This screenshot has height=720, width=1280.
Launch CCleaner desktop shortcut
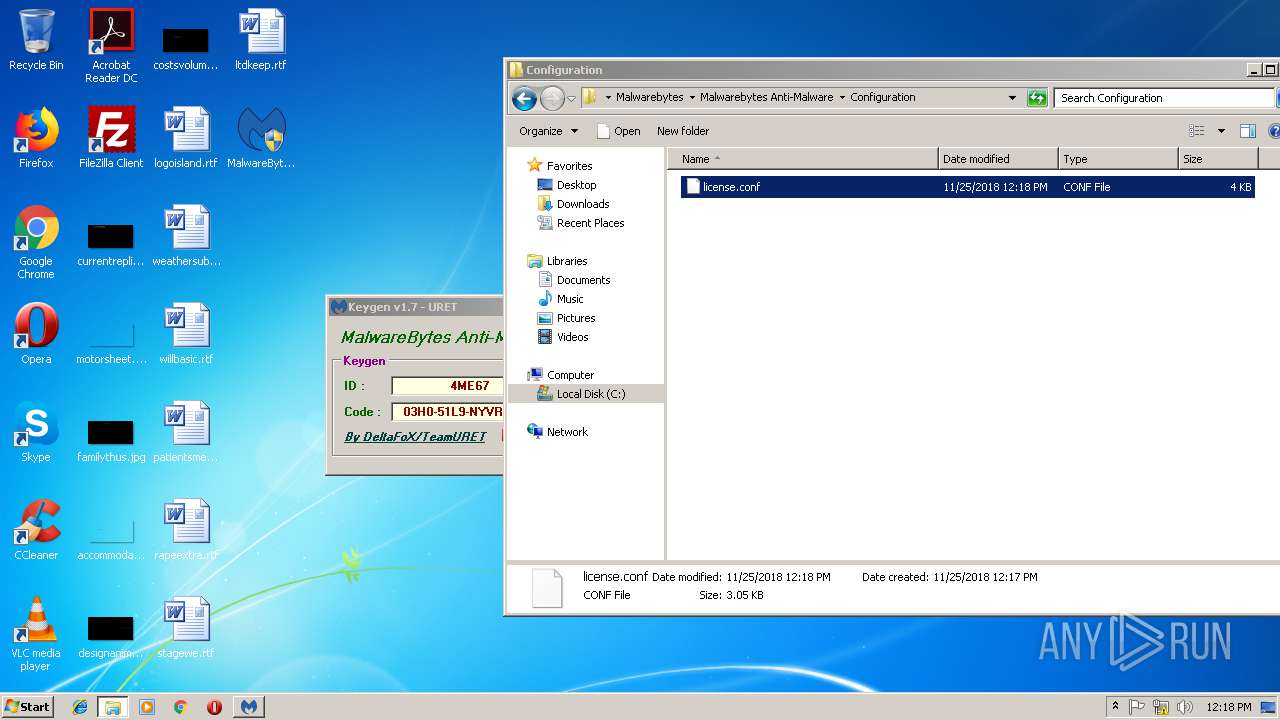coord(36,530)
